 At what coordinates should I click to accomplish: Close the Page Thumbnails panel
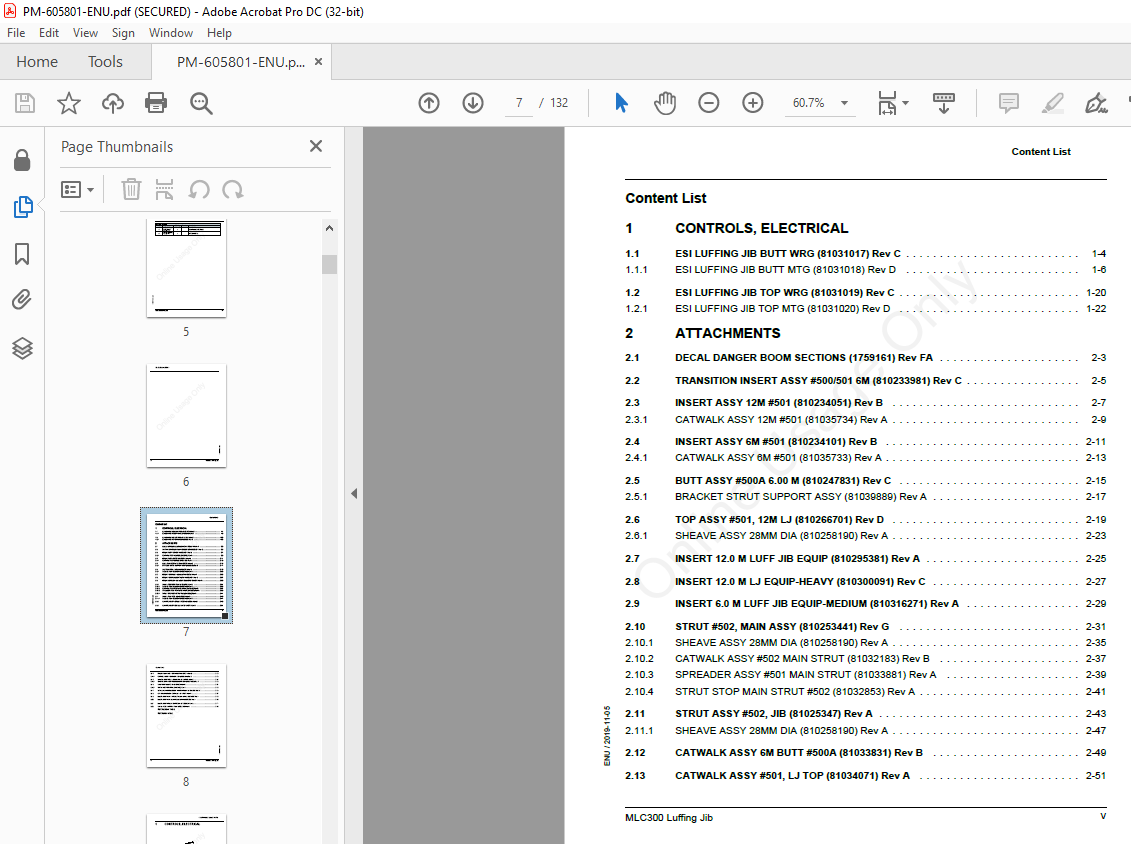tap(316, 146)
